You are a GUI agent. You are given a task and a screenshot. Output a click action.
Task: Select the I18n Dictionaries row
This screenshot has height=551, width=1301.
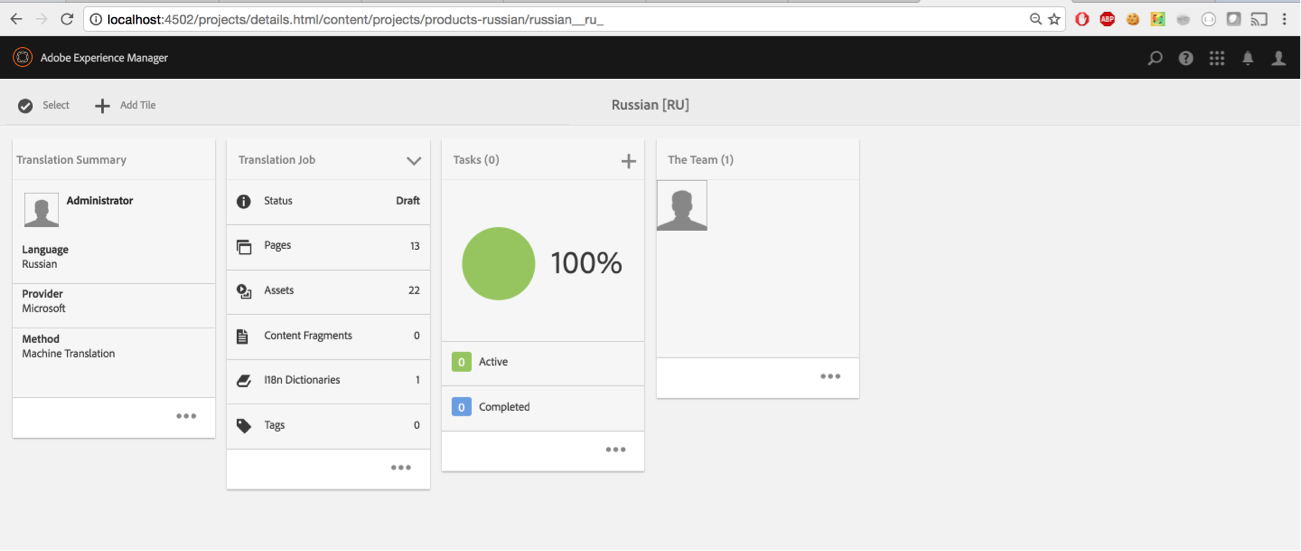click(328, 380)
